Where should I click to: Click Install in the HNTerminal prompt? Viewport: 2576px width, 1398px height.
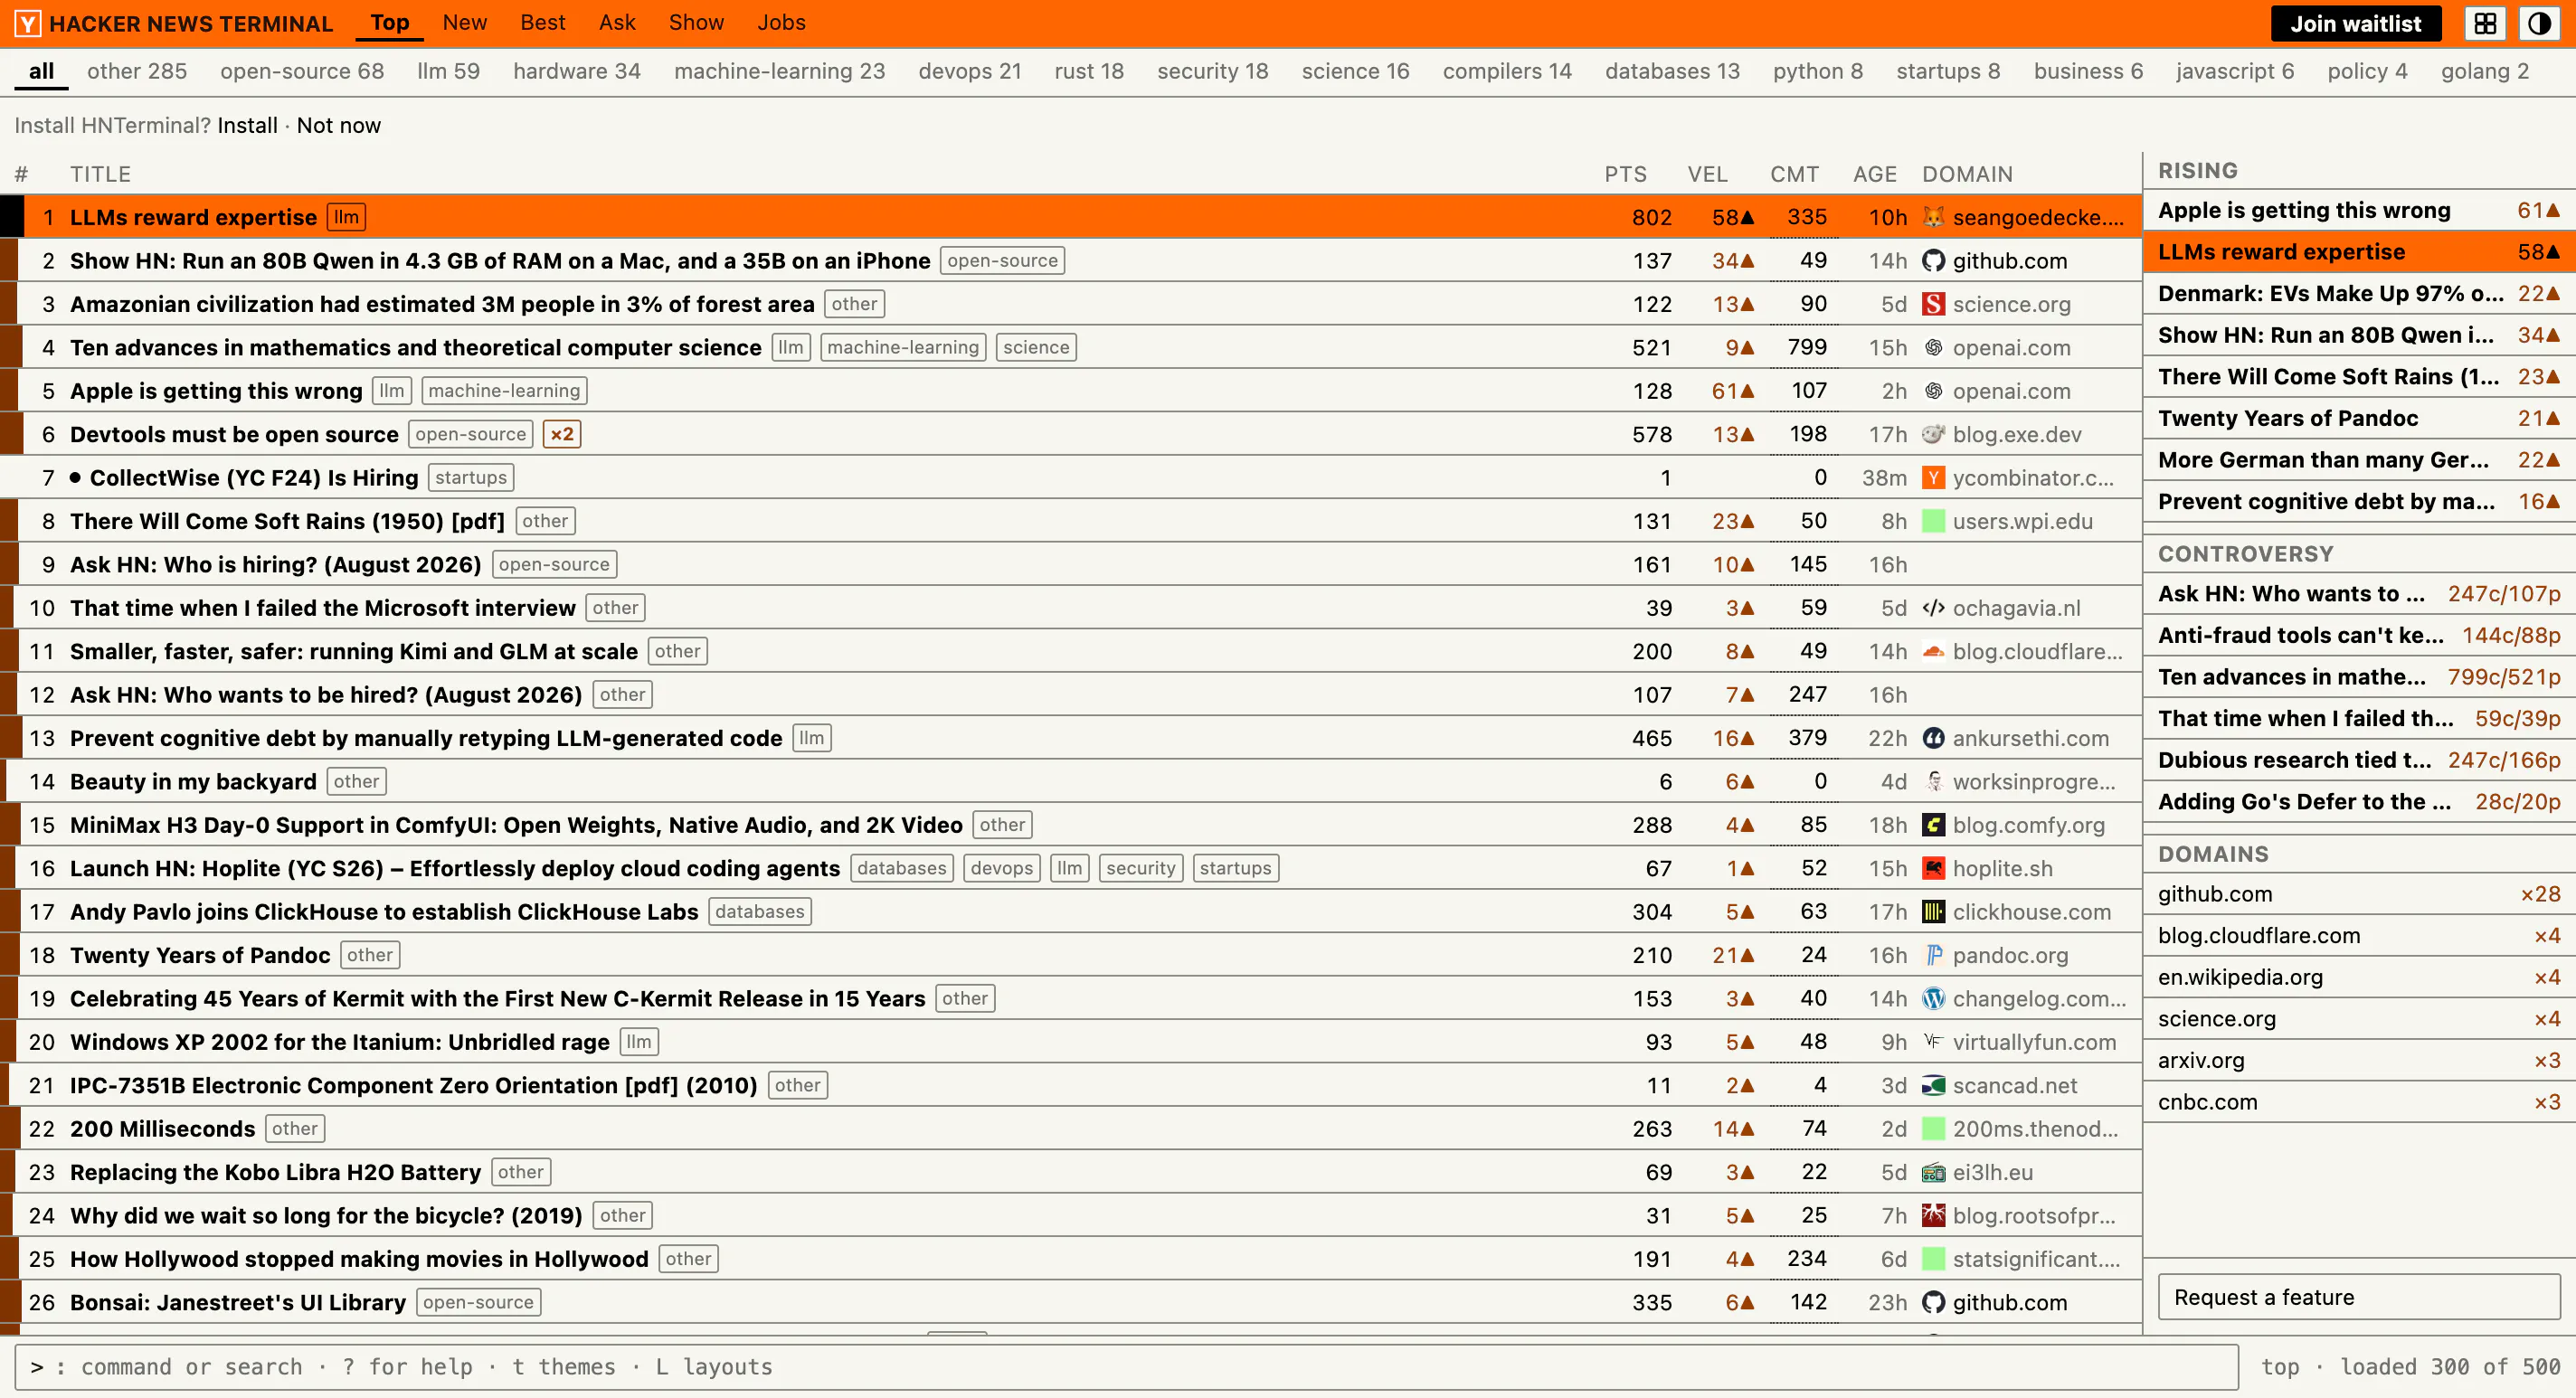(x=247, y=125)
